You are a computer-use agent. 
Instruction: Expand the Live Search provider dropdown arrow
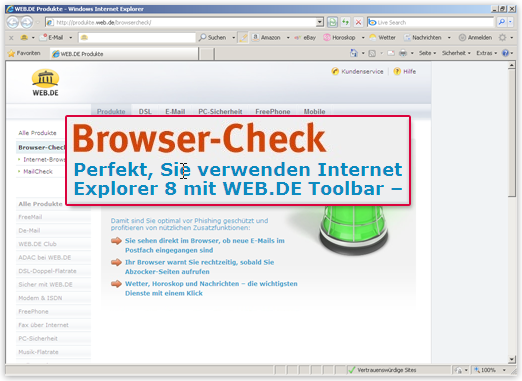point(510,22)
